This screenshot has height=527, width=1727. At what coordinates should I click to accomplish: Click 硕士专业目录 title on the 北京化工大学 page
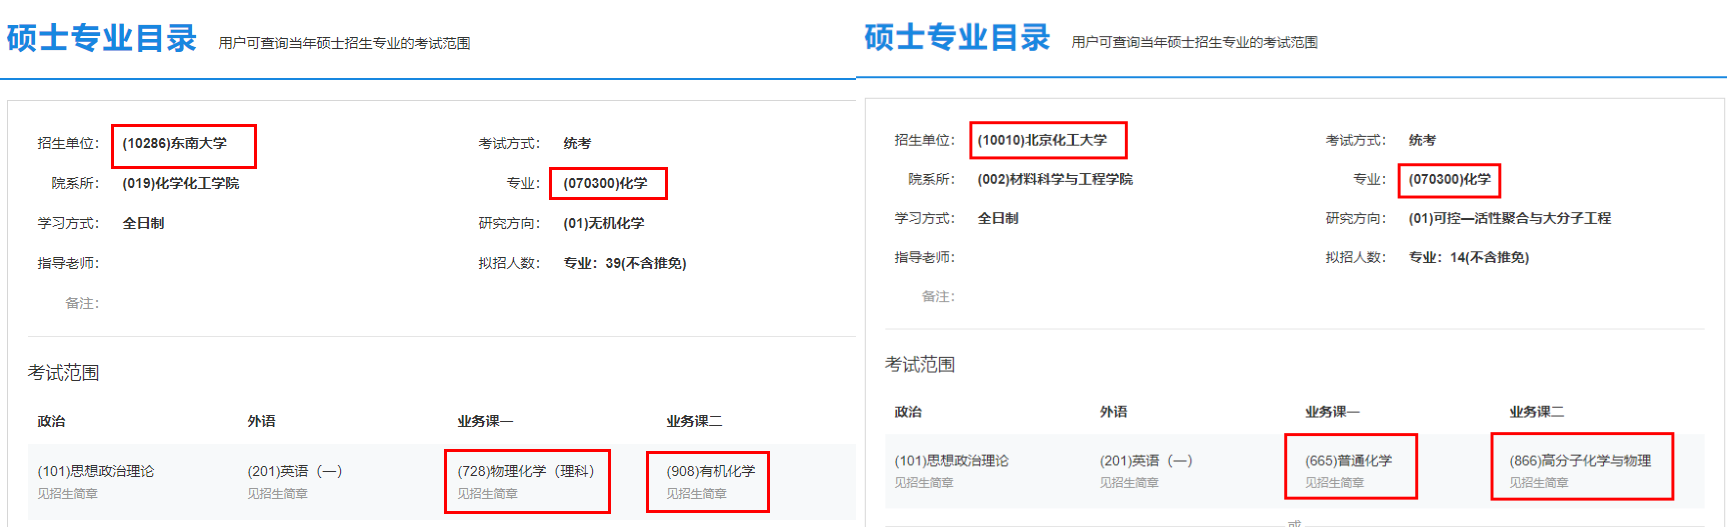point(957,38)
